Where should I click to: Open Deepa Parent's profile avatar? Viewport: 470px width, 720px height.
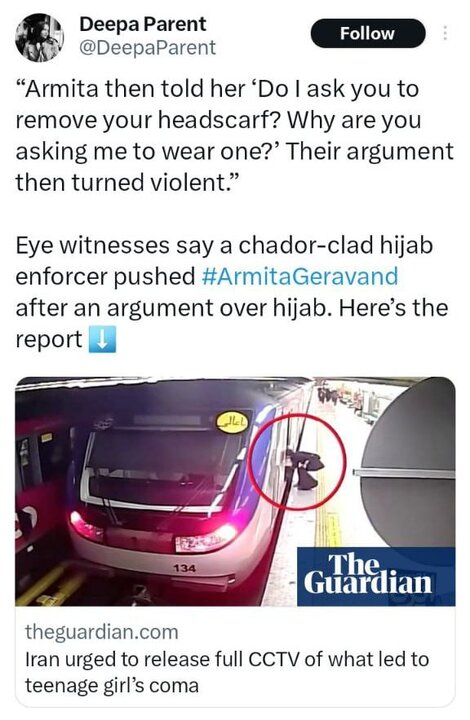tap(40, 37)
